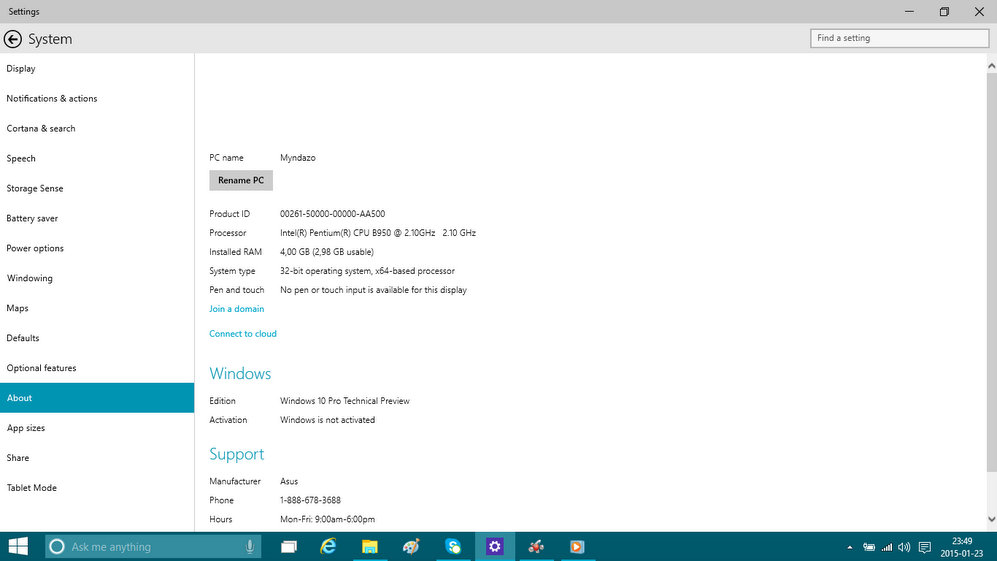
Task: Open Internet Explorer from the taskbar
Action: point(328,547)
